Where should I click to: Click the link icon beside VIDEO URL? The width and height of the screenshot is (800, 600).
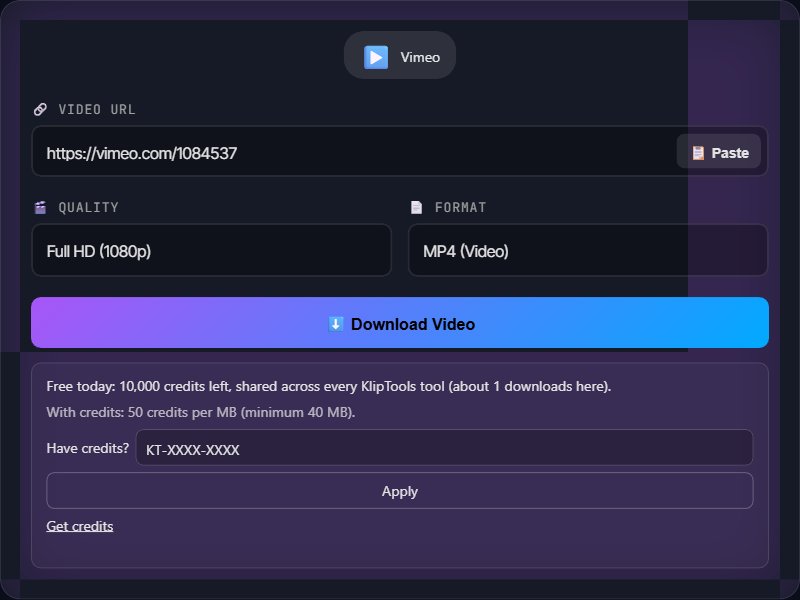pyautogui.click(x=40, y=109)
